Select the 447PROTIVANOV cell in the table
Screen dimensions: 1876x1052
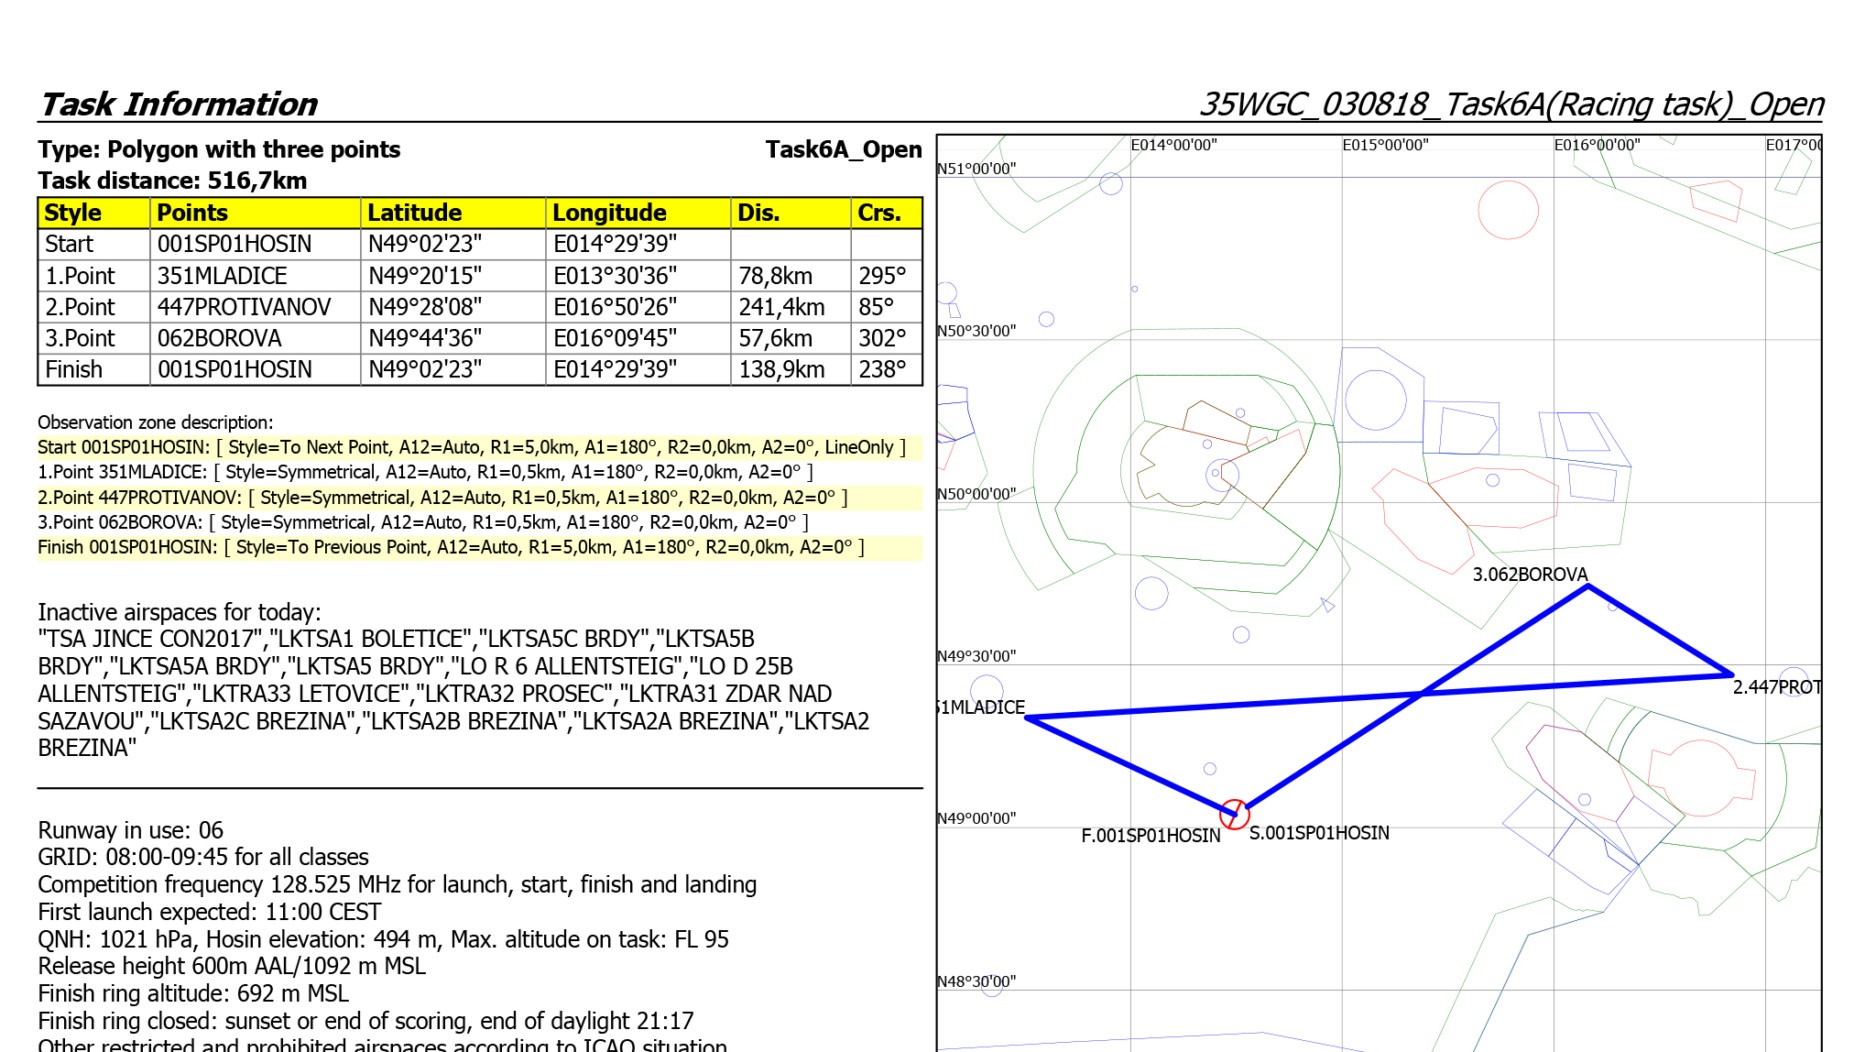pos(244,307)
